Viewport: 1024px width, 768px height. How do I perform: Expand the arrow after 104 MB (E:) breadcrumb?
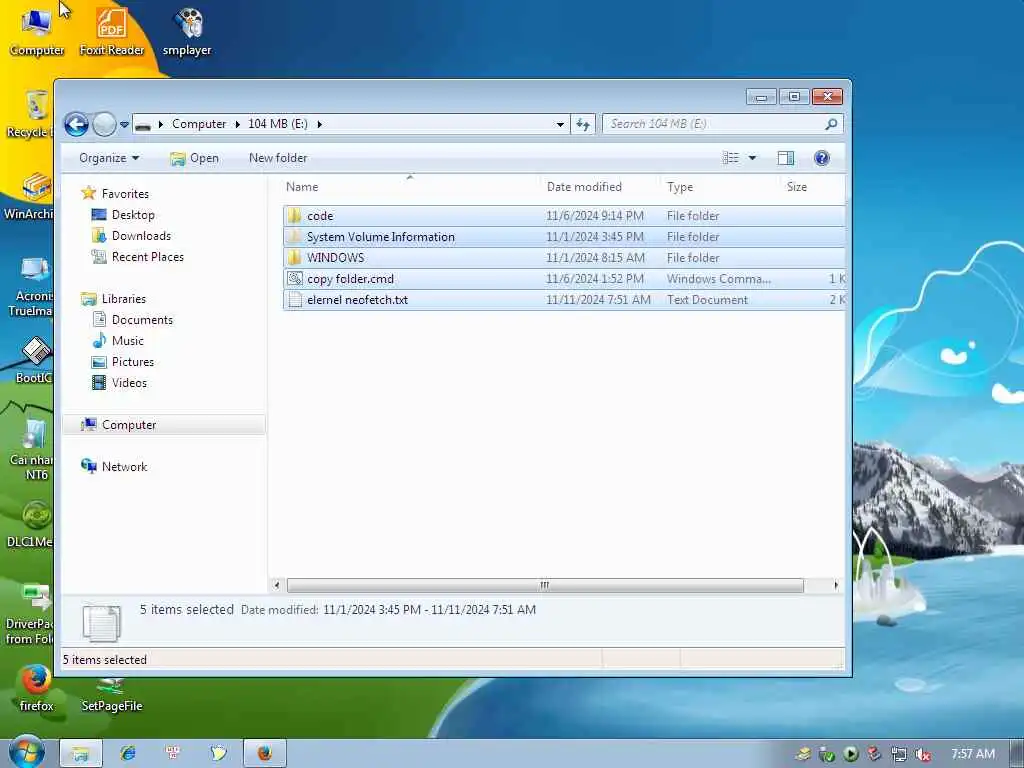pyautogui.click(x=319, y=124)
